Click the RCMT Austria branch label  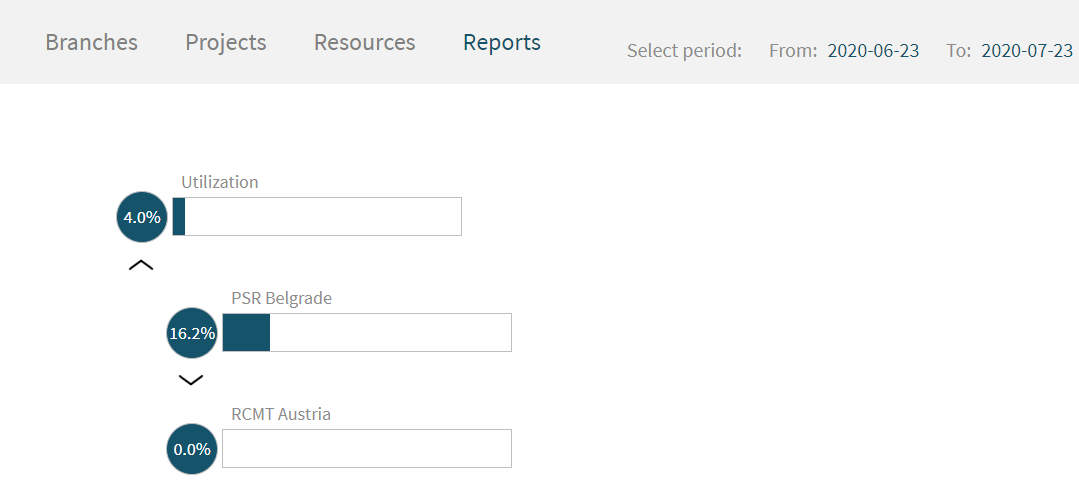click(x=281, y=415)
